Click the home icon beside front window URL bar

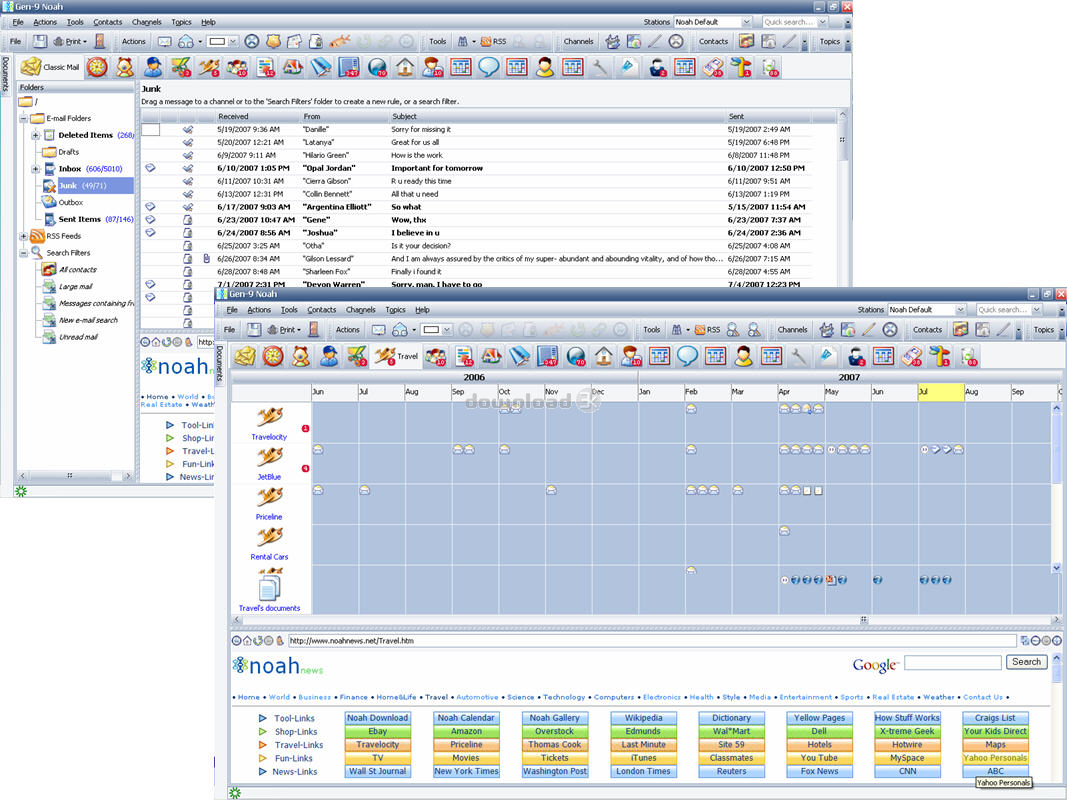click(x=246, y=641)
